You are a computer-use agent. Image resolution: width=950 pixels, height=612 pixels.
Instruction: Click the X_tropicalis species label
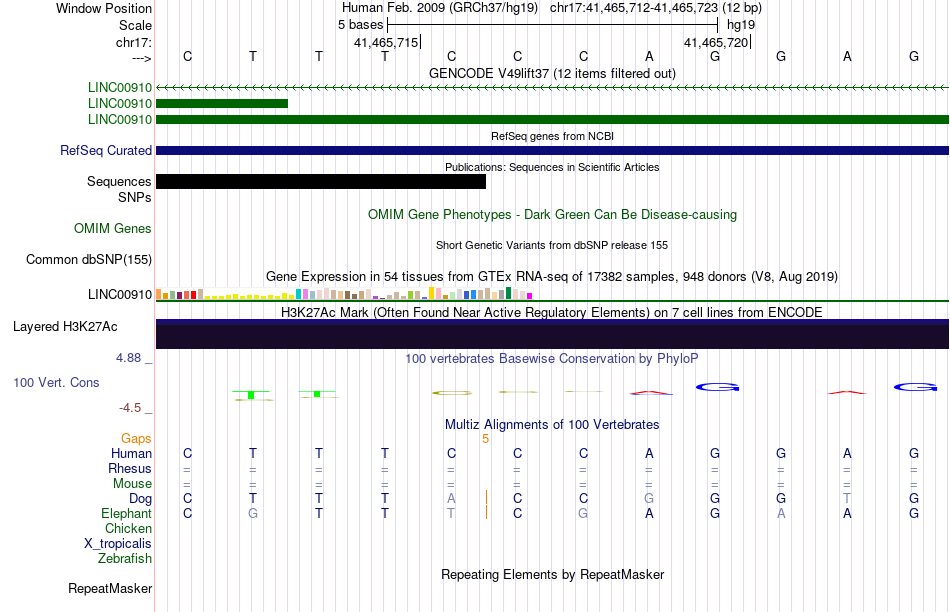[x=118, y=544]
